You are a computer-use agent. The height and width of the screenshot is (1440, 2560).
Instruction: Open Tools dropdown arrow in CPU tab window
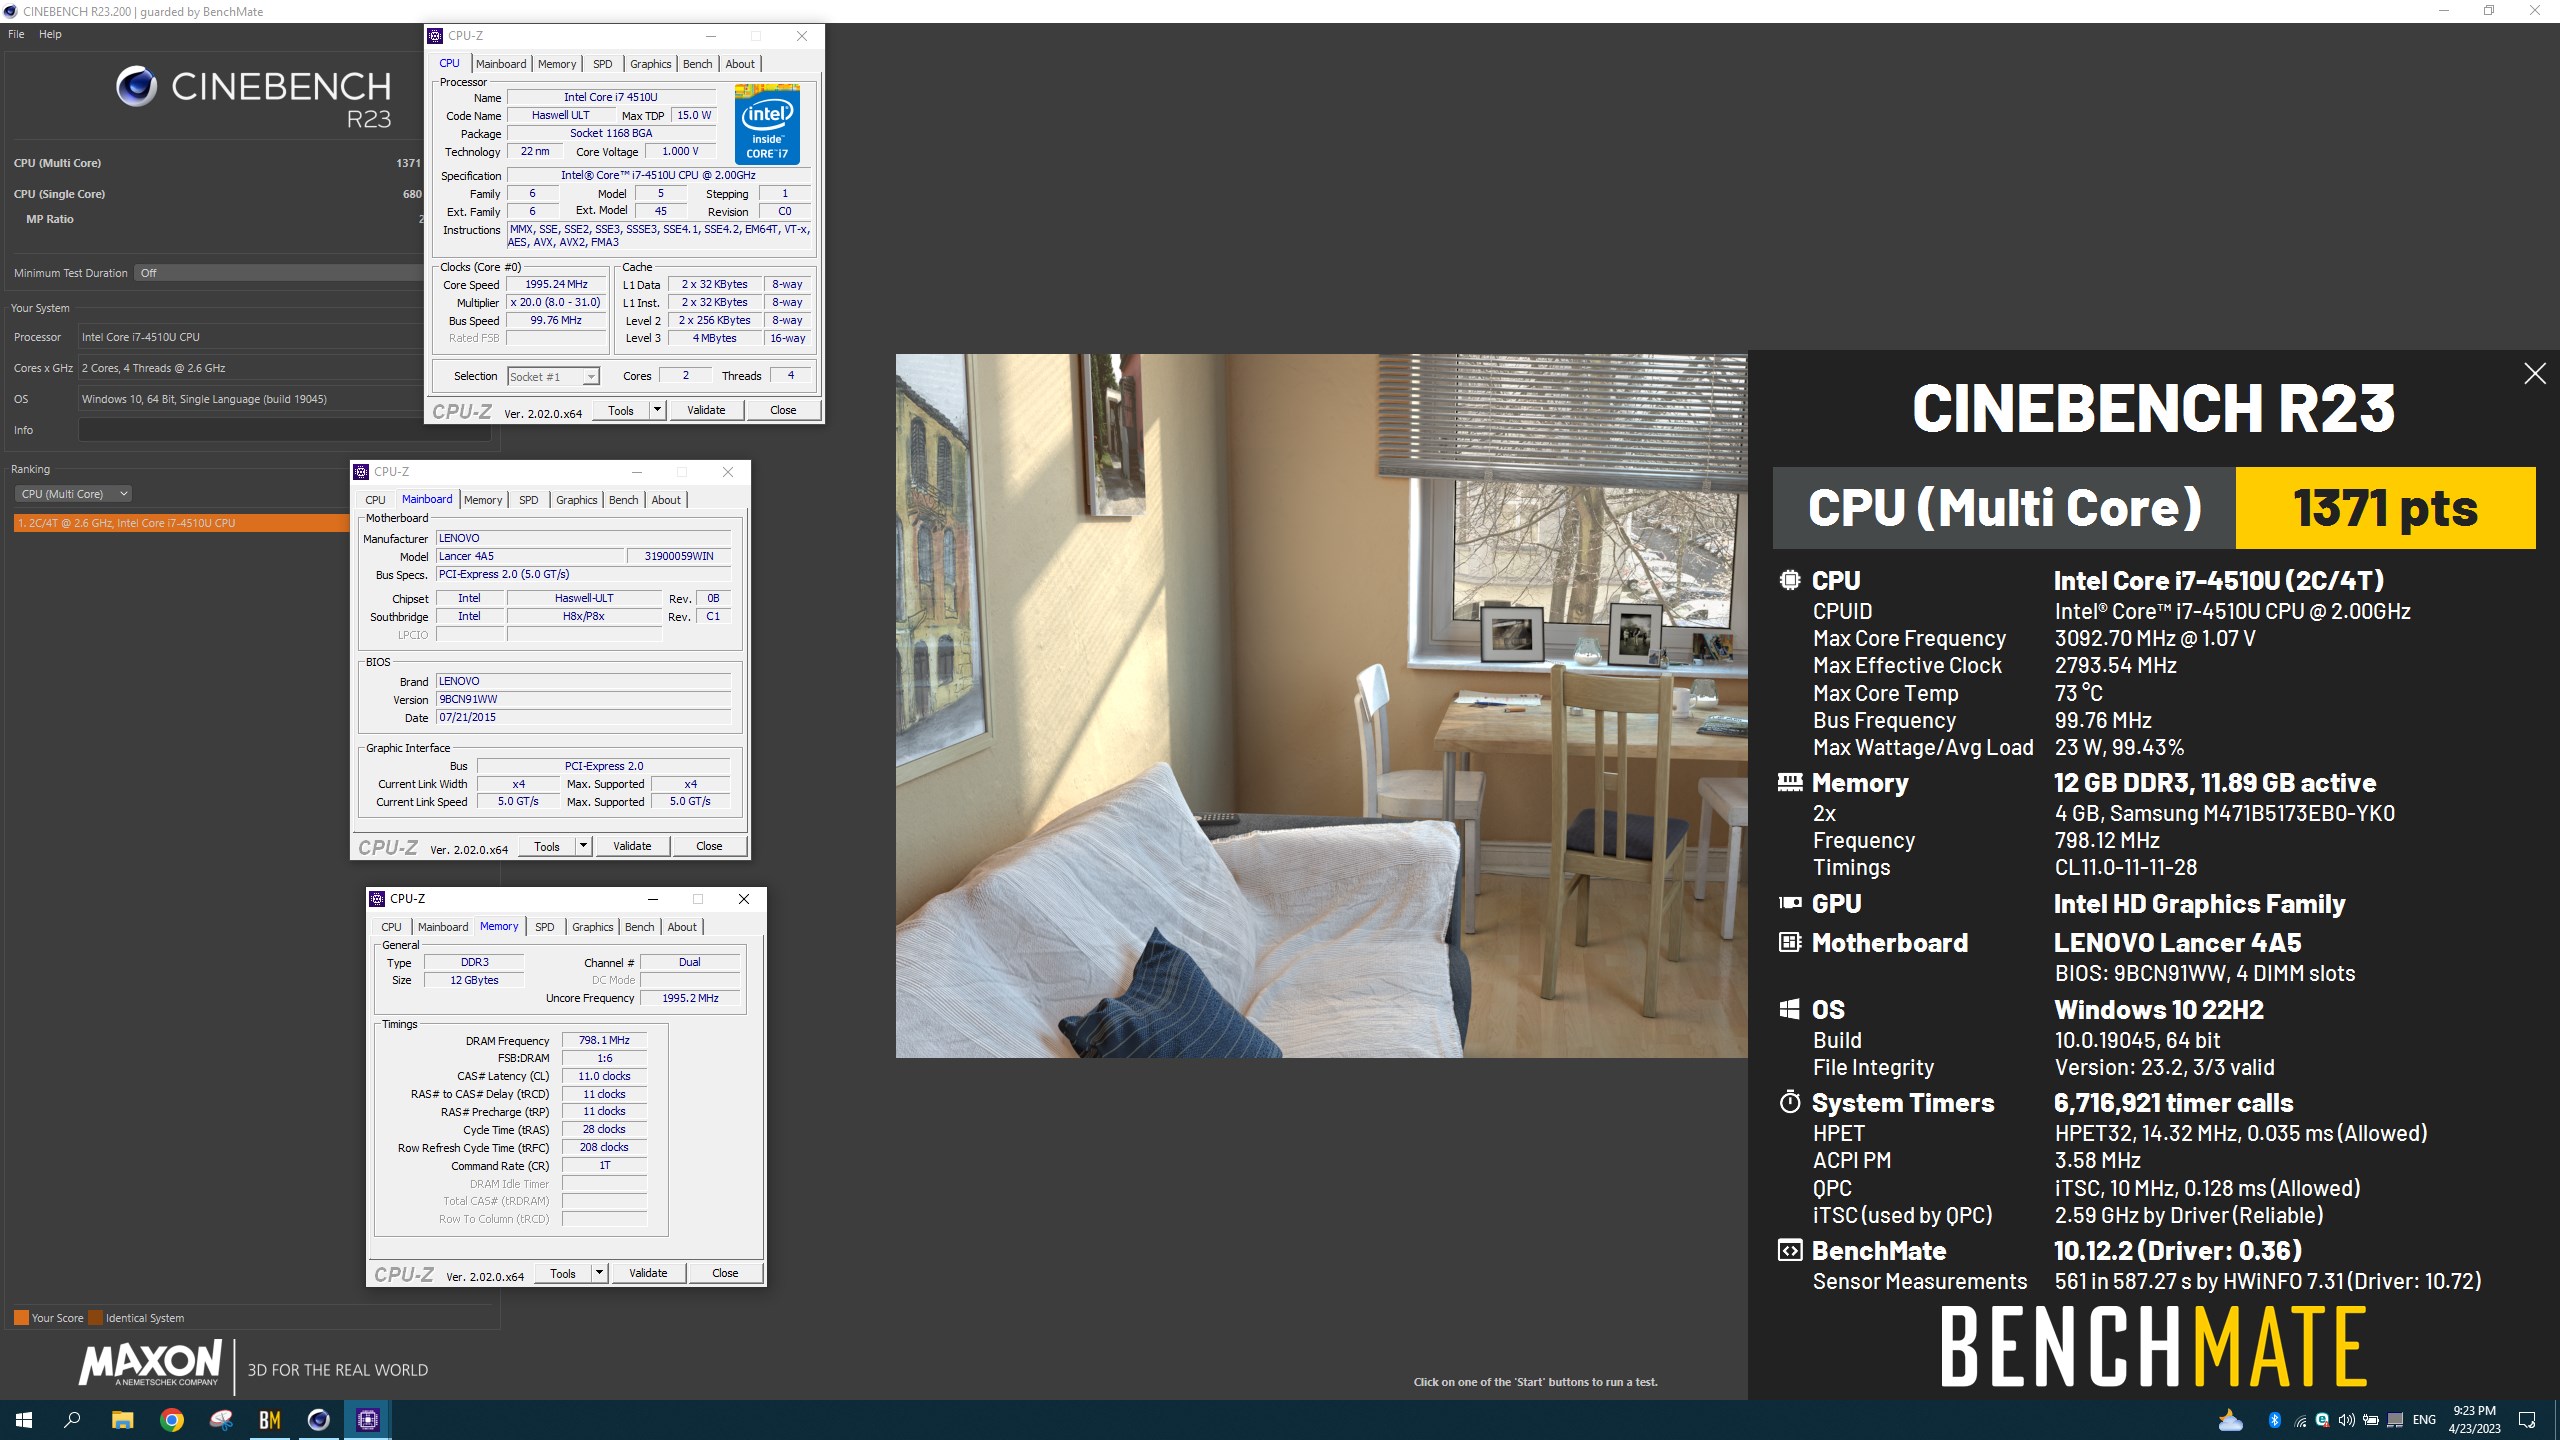[657, 410]
